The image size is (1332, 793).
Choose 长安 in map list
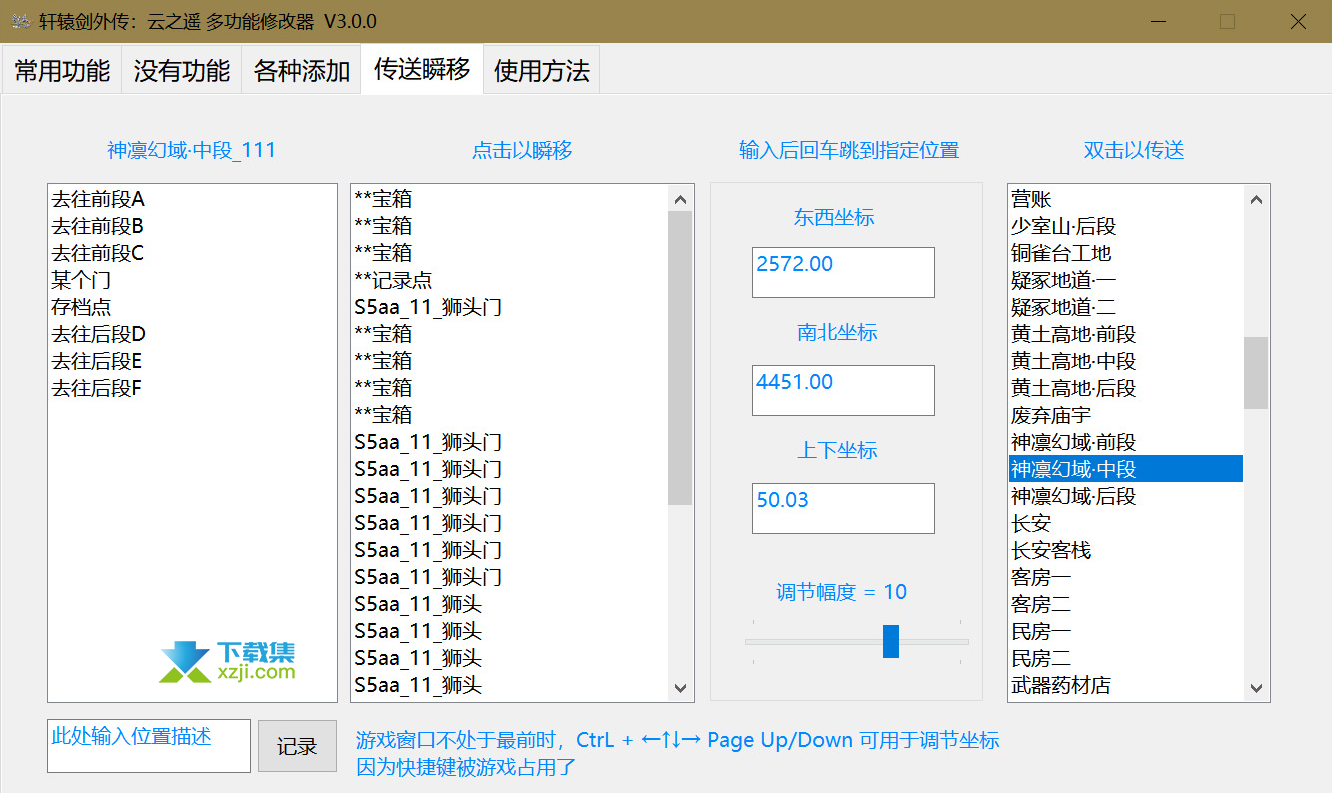pos(1126,523)
